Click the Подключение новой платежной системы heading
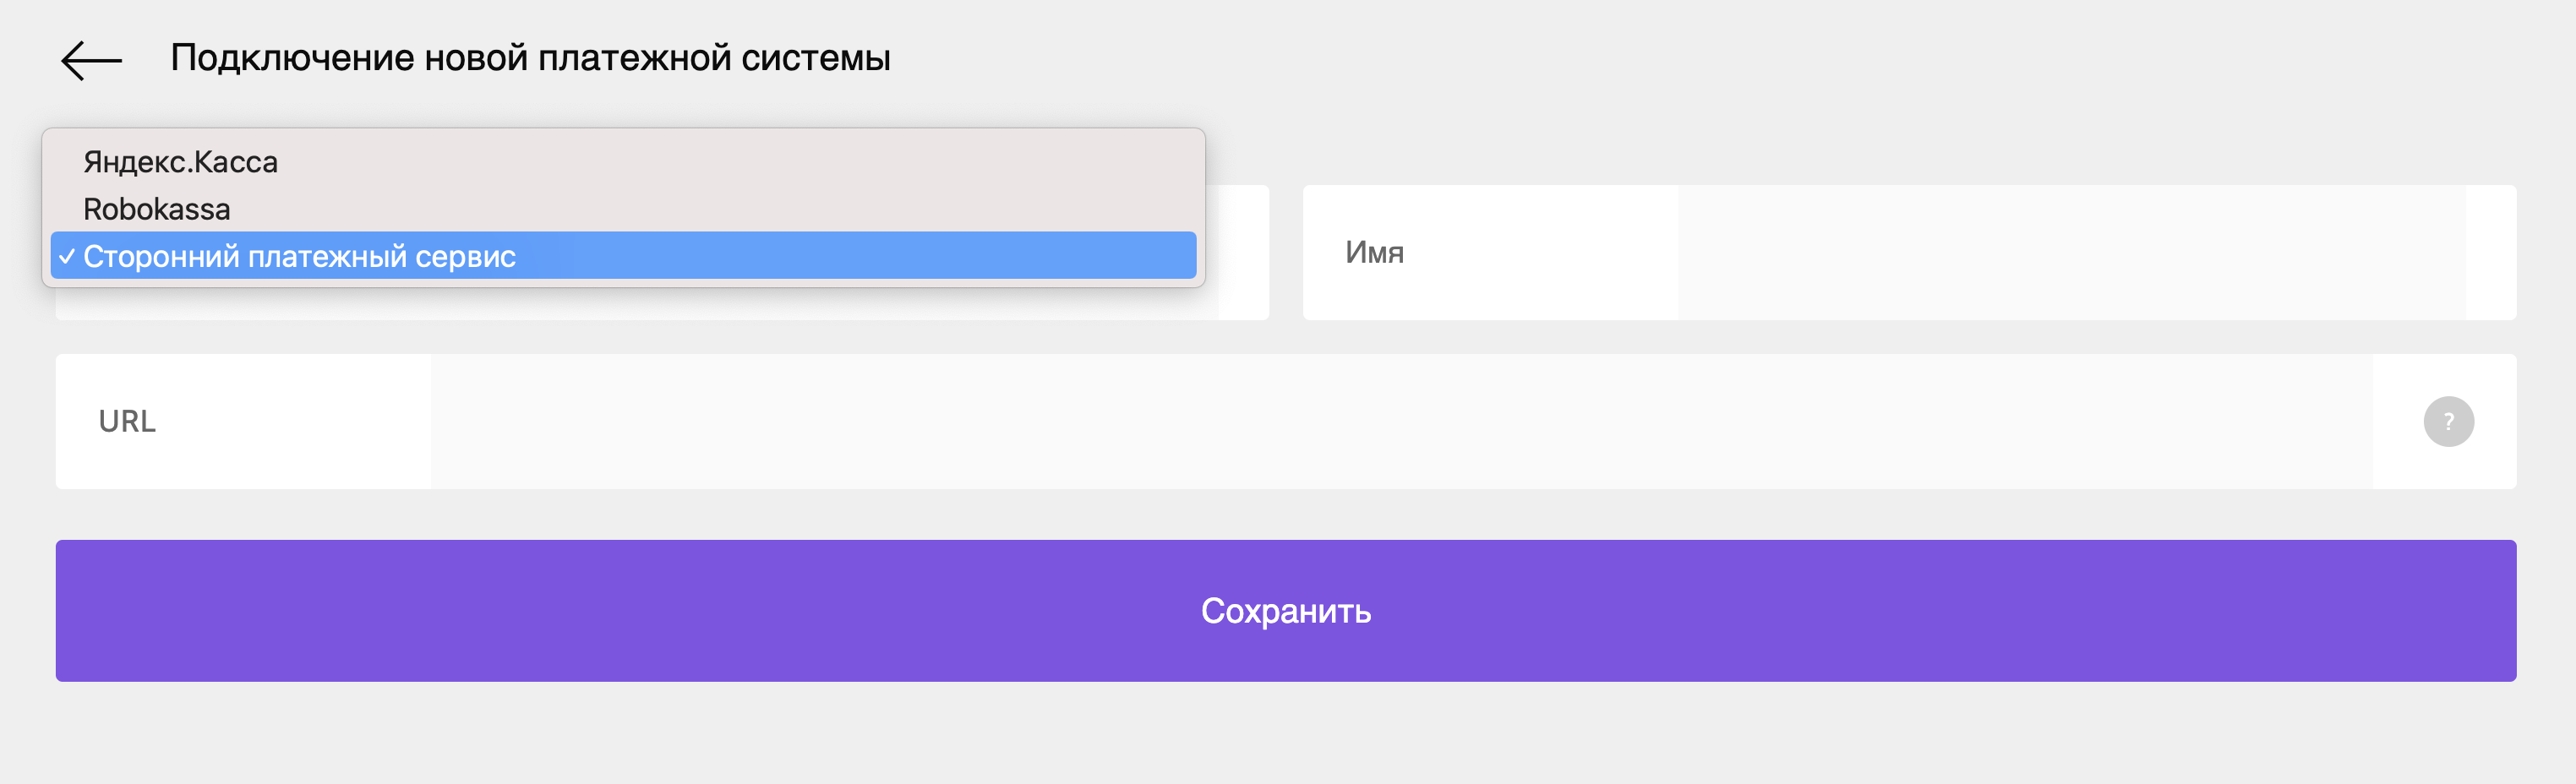Image resolution: width=2576 pixels, height=784 pixels. (530, 58)
